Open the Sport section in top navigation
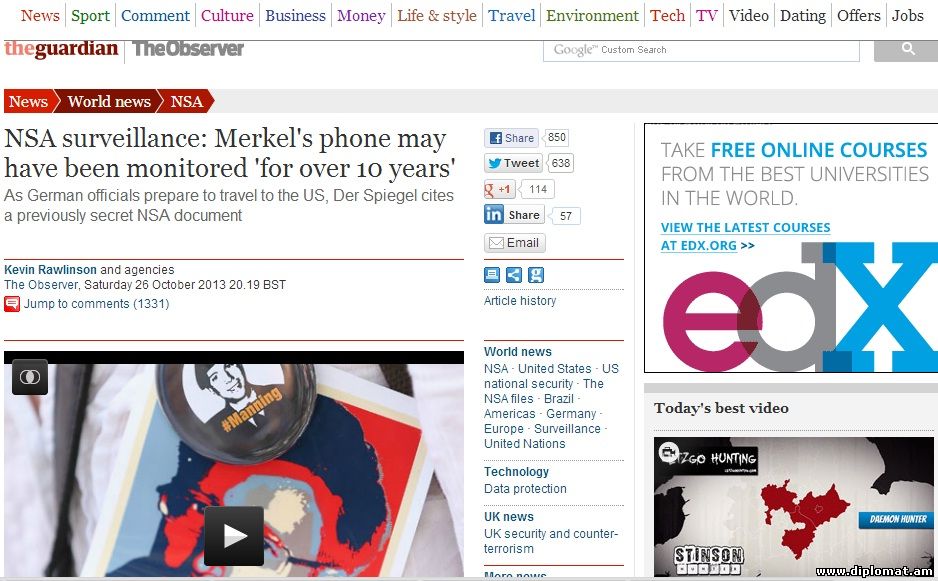Viewport: 938px width, 581px height. (90, 16)
